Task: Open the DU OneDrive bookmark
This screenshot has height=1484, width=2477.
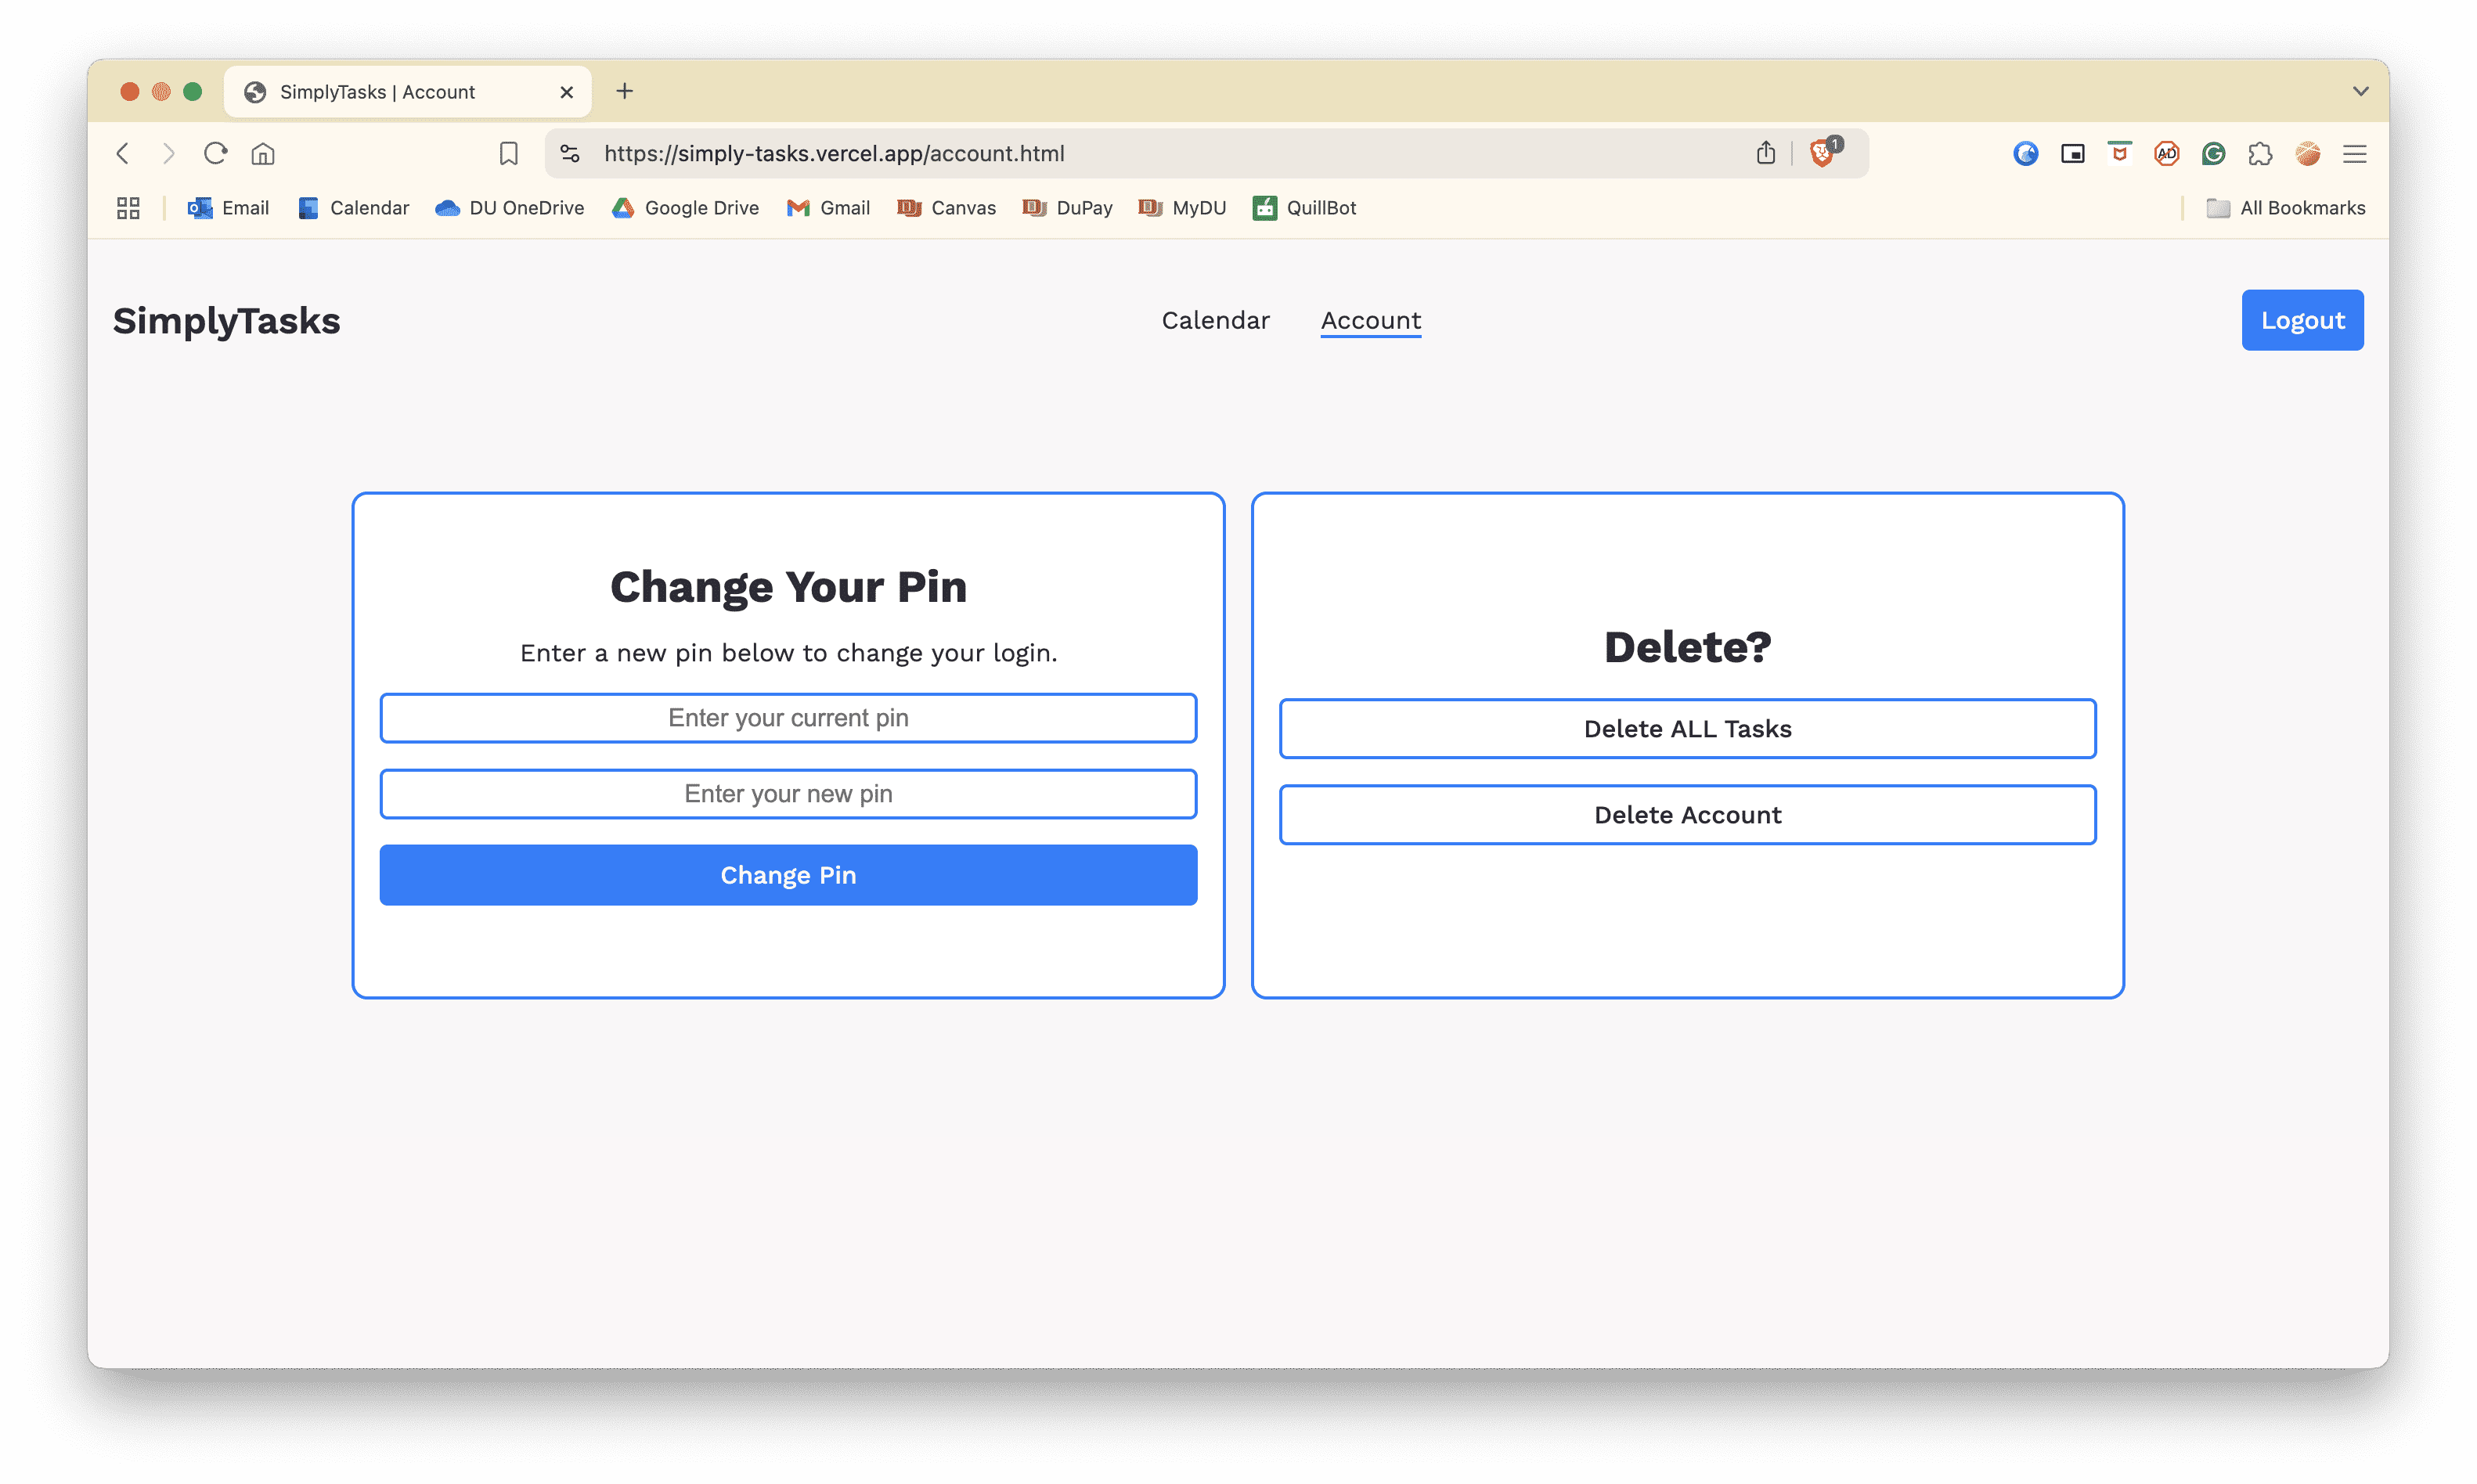Action: [510, 208]
